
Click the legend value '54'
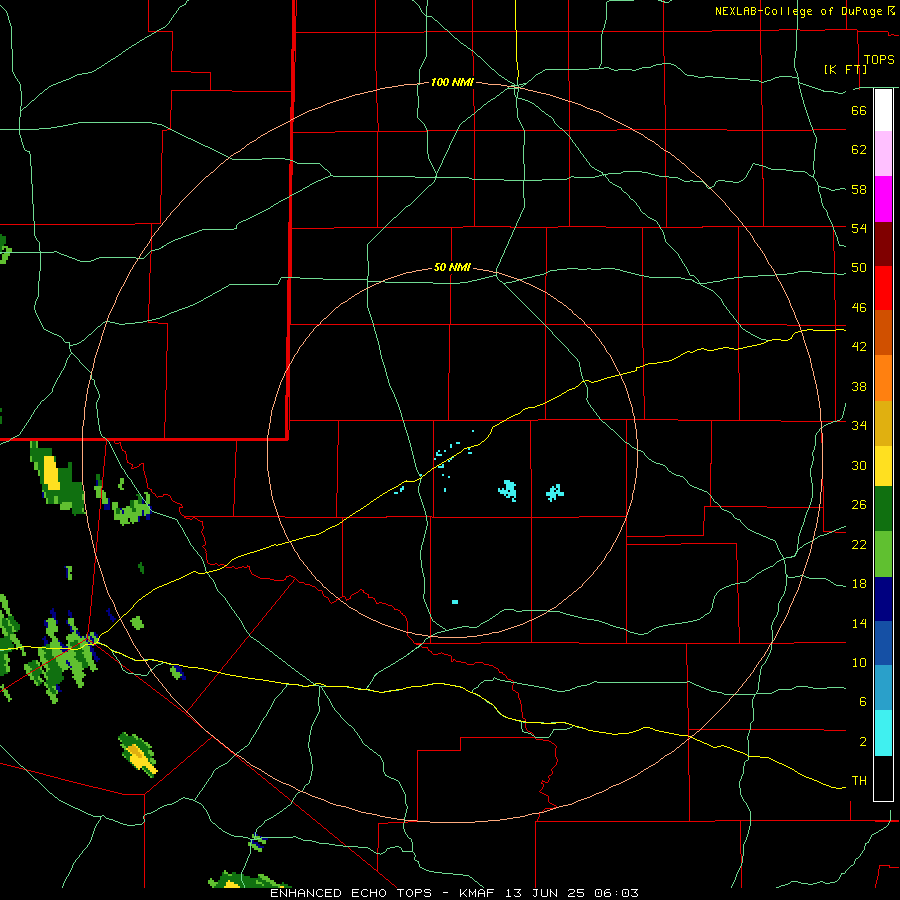click(859, 228)
